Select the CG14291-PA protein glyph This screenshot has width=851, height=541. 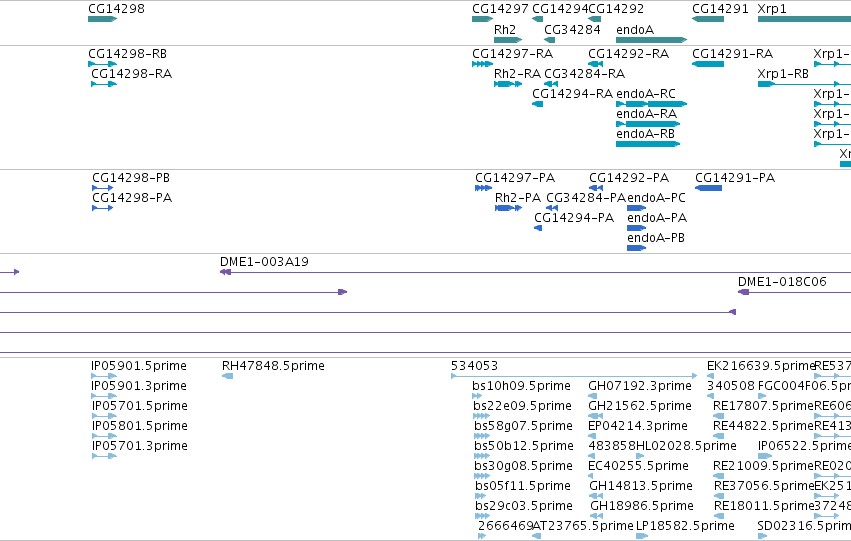pos(708,188)
